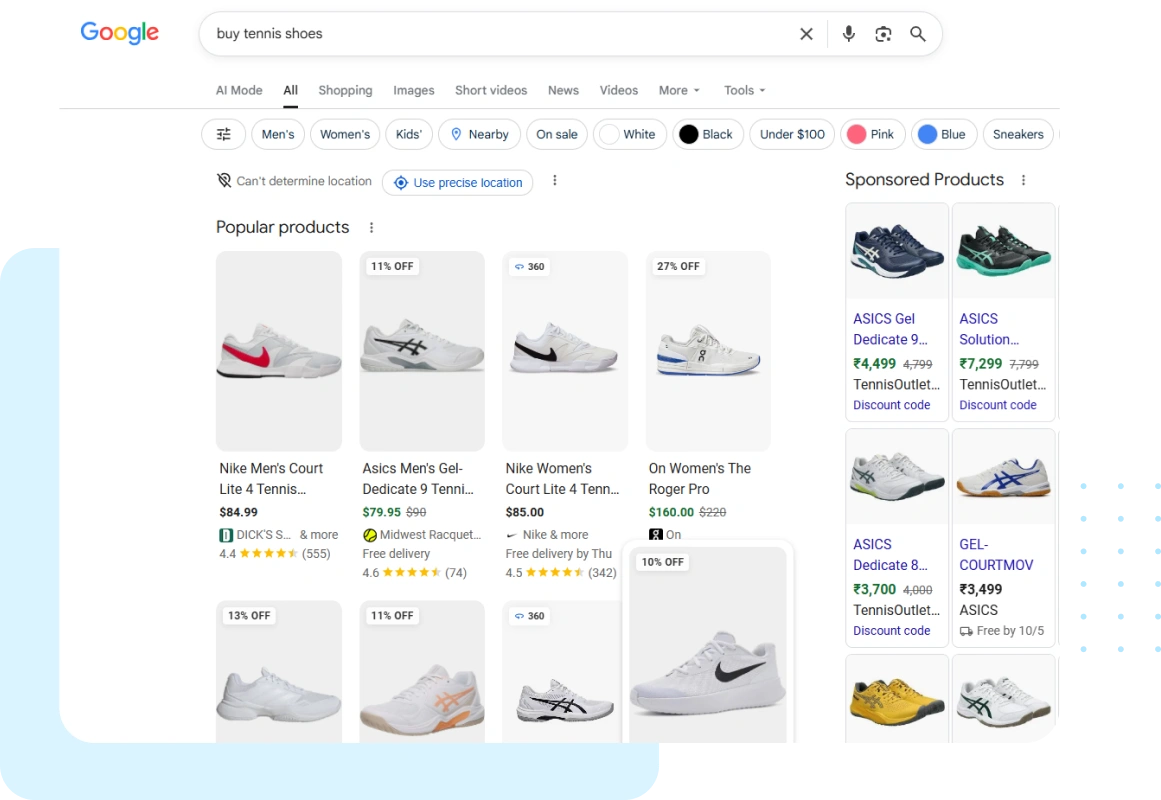Switch to the Images tab
1161x800 pixels.
[414, 90]
